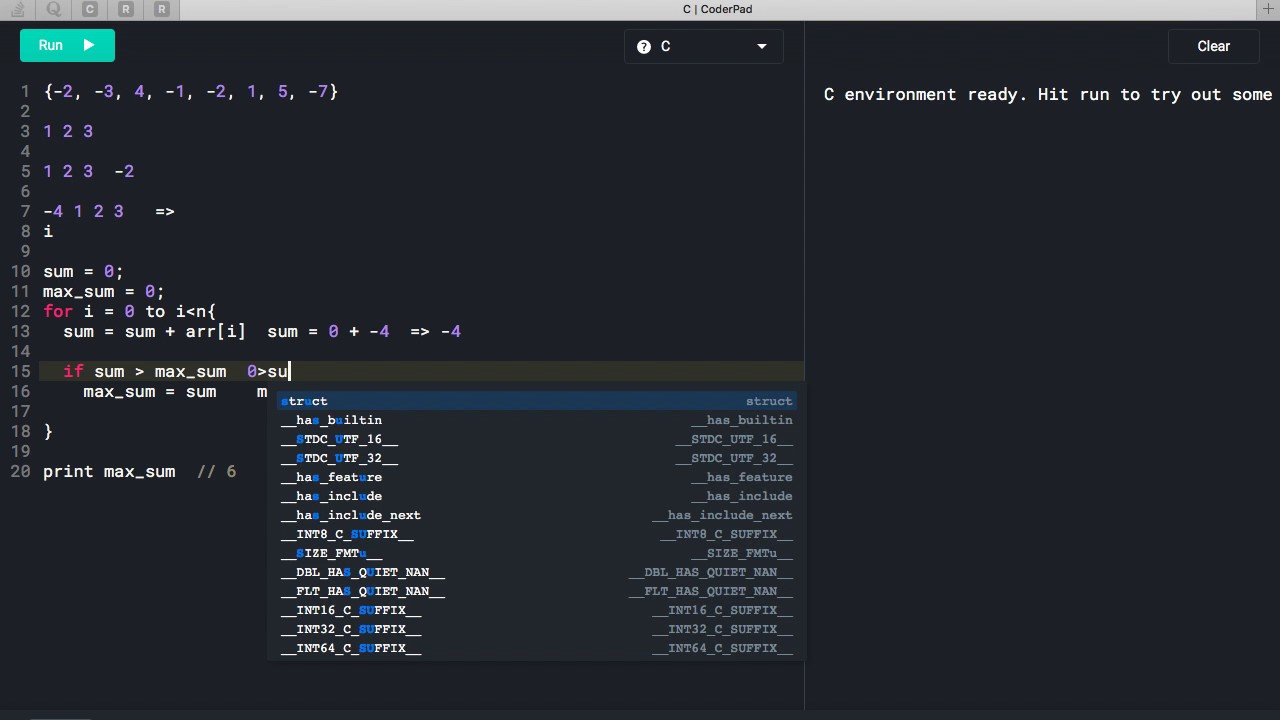Open the R pinned tab beside C tab
The image size is (1280, 720).
coord(126,9)
